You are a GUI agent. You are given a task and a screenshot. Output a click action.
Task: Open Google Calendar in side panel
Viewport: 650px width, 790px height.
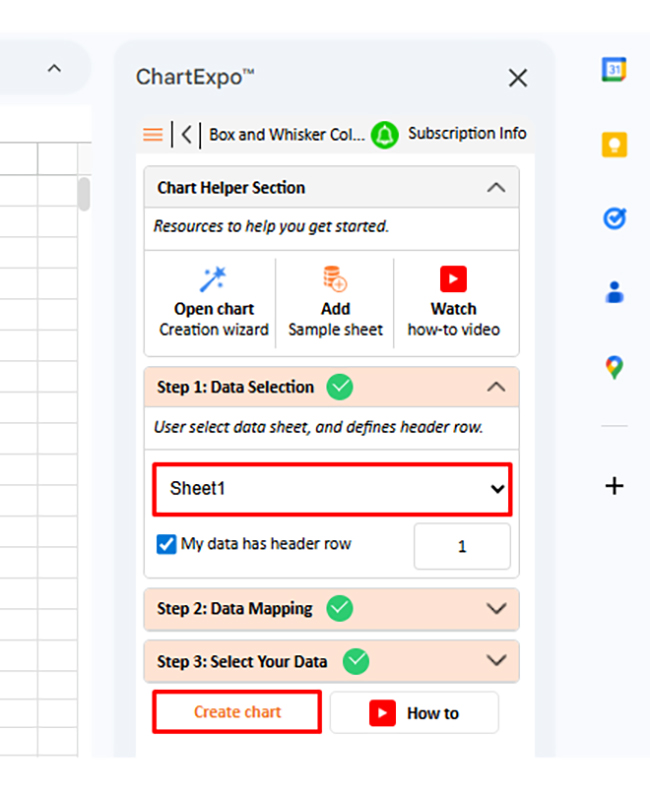[x=613, y=70]
